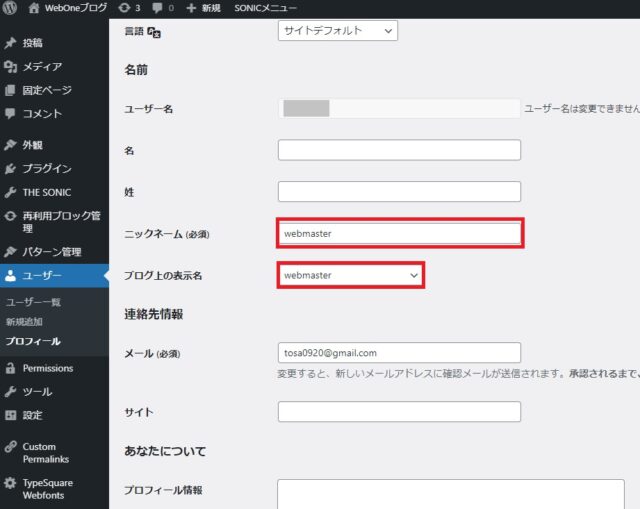This screenshot has width=640, height=509.
Task: Click the WordPress logo icon
Action: pyautogui.click(x=9, y=7)
